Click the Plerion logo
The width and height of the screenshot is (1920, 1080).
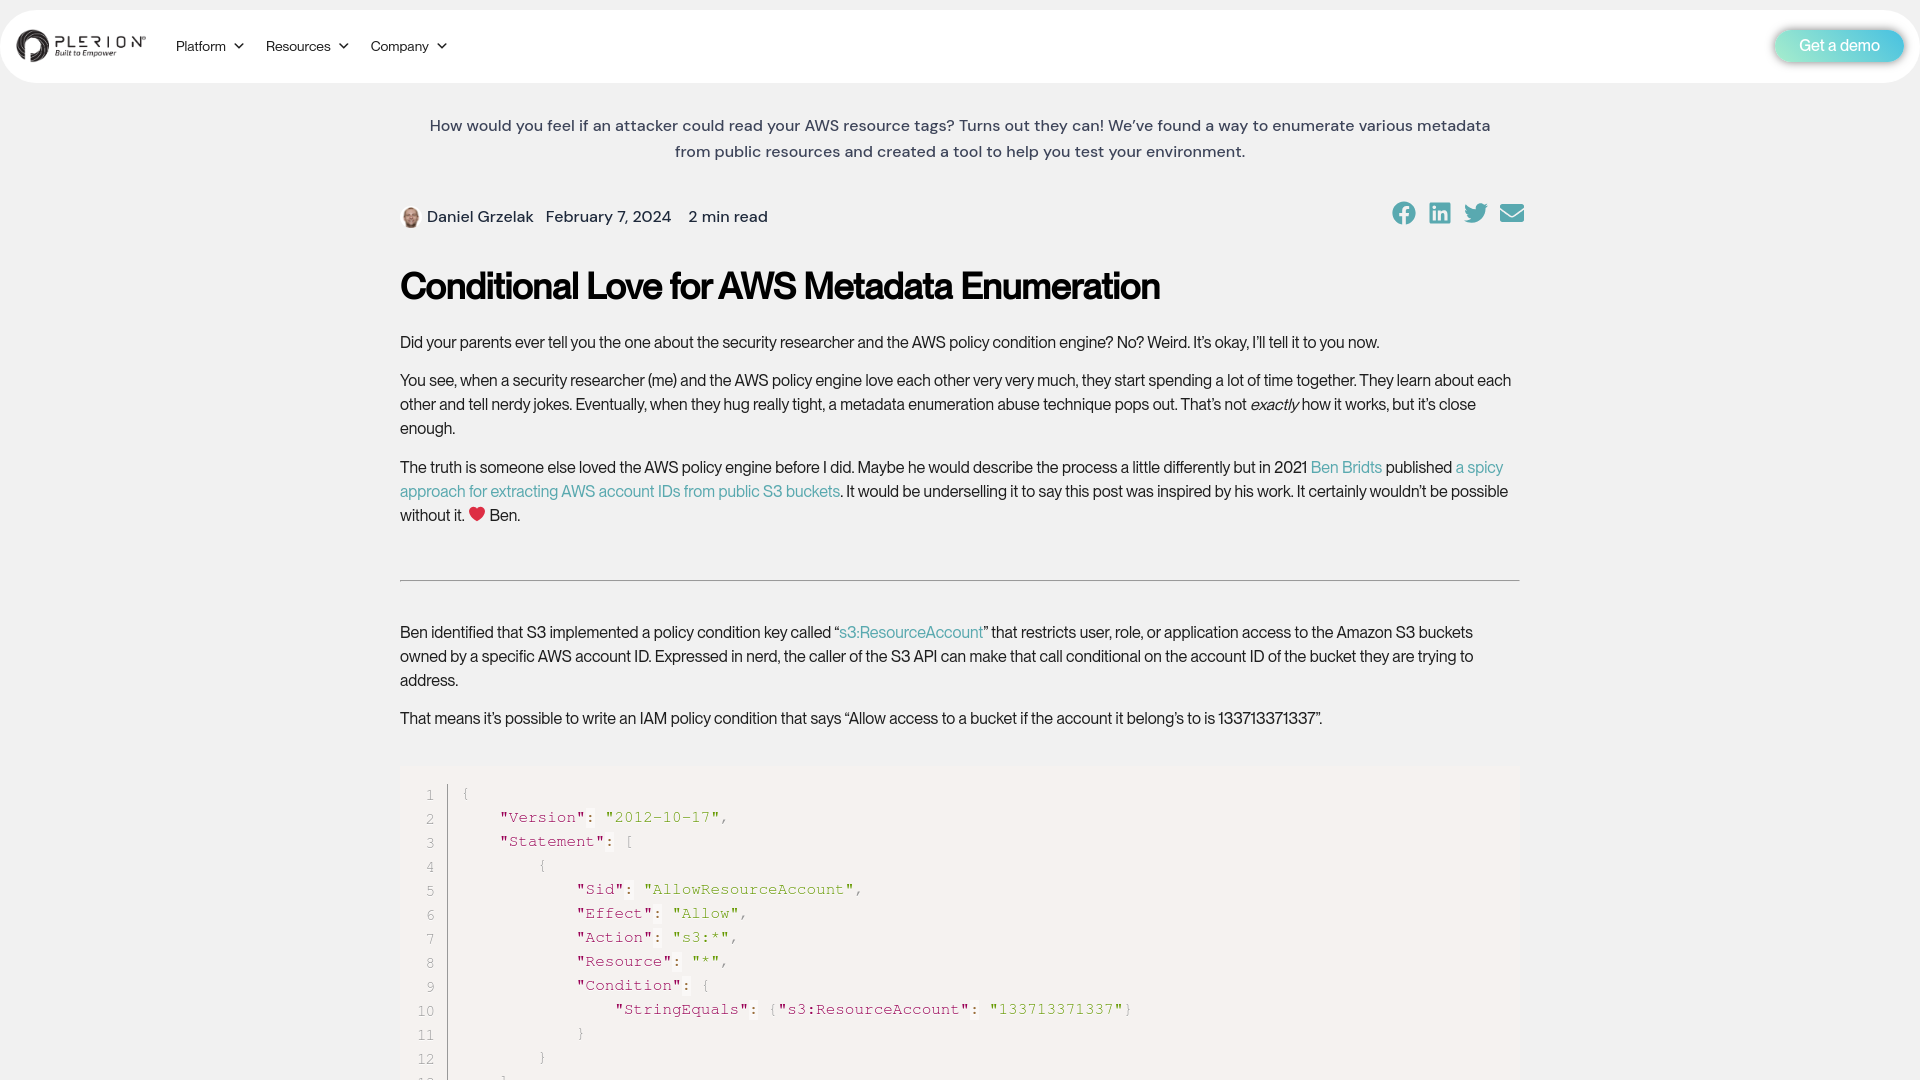click(x=81, y=46)
